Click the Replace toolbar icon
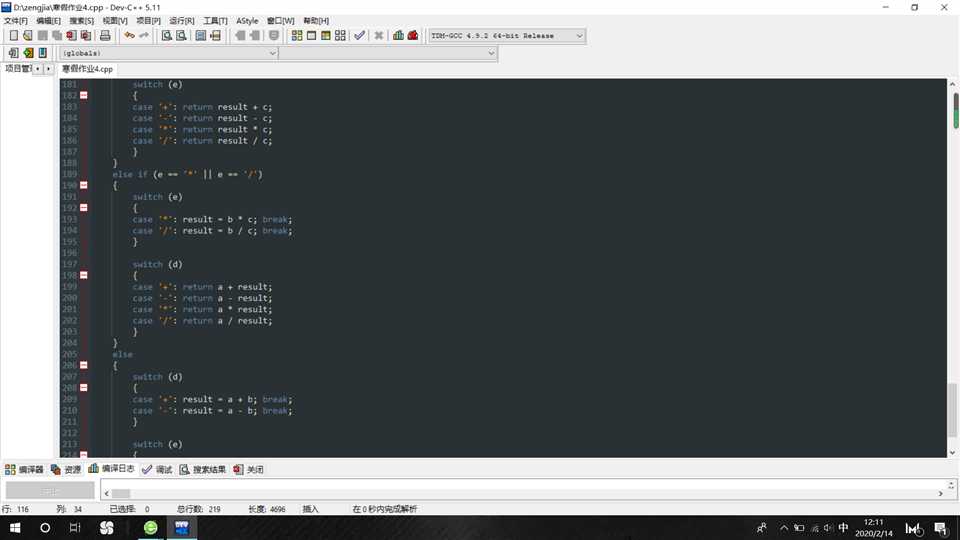The image size is (960, 540). (181, 36)
